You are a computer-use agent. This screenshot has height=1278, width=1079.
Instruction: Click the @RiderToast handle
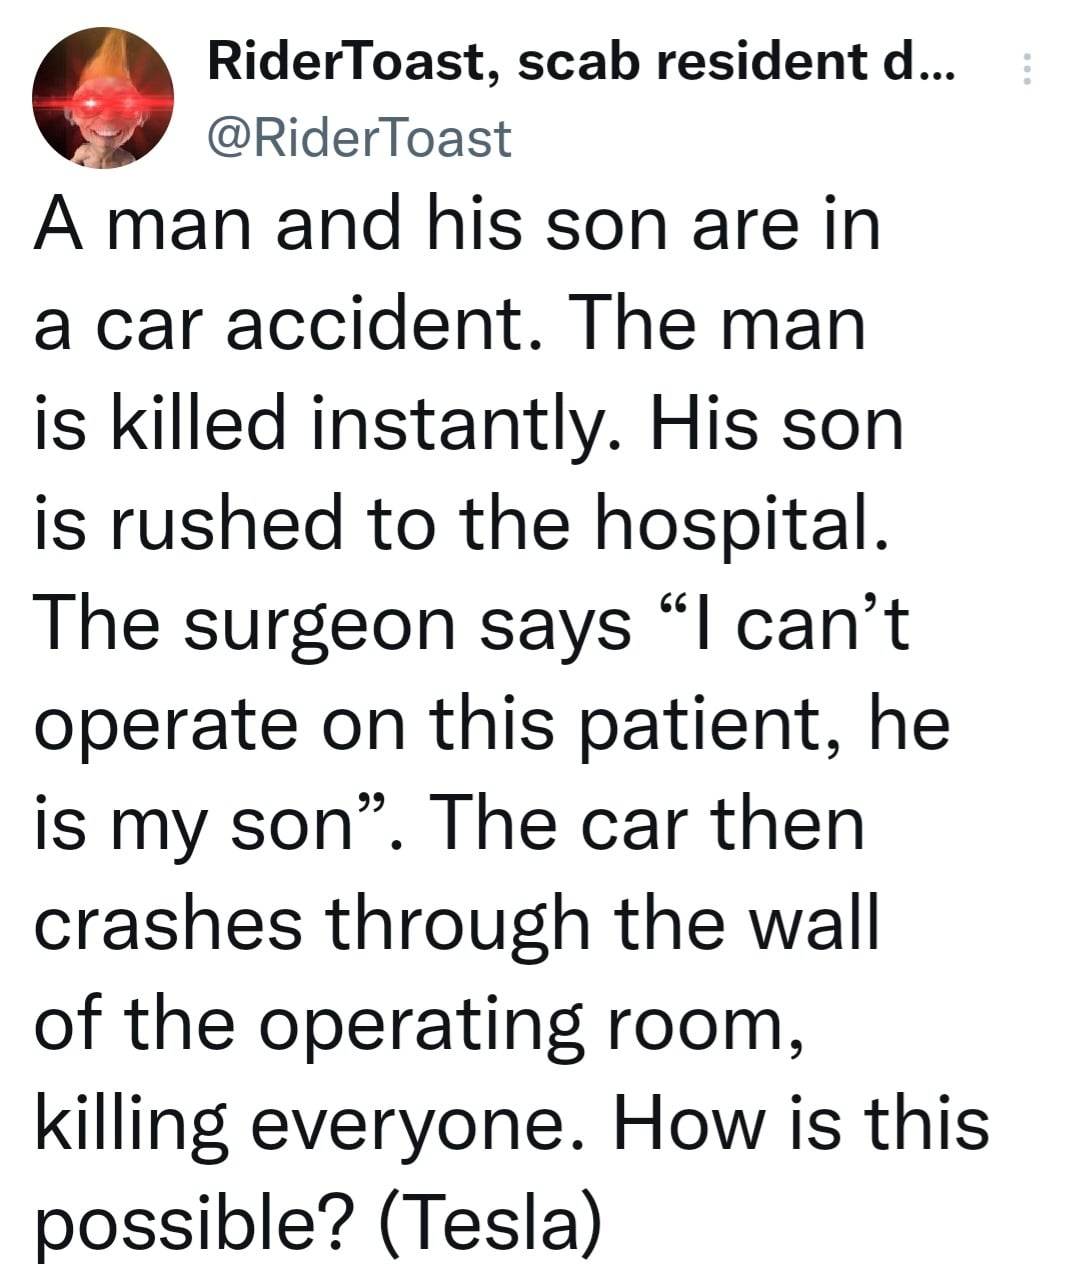pyautogui.click(x=358, y=138)
